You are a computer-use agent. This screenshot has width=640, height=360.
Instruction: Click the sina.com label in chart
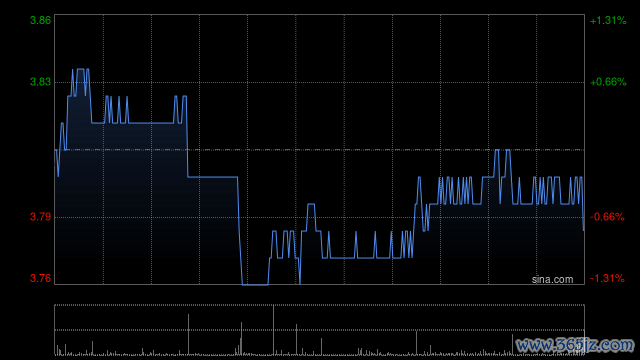click(x=553, y=279)
